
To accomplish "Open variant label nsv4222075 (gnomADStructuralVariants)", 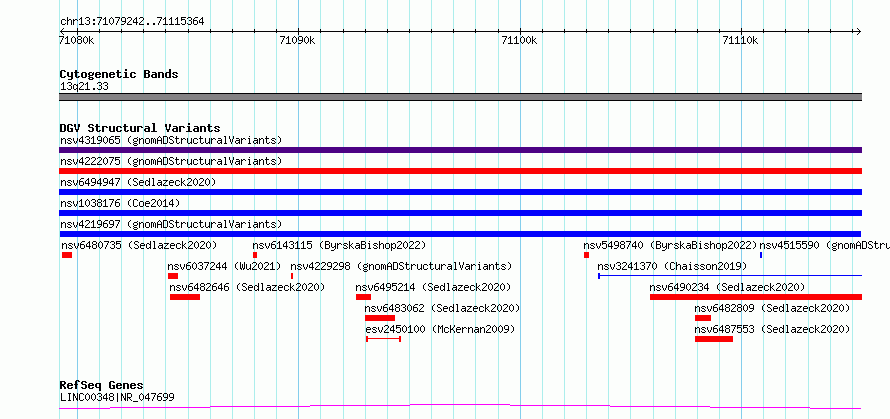I will pos(171,161).
